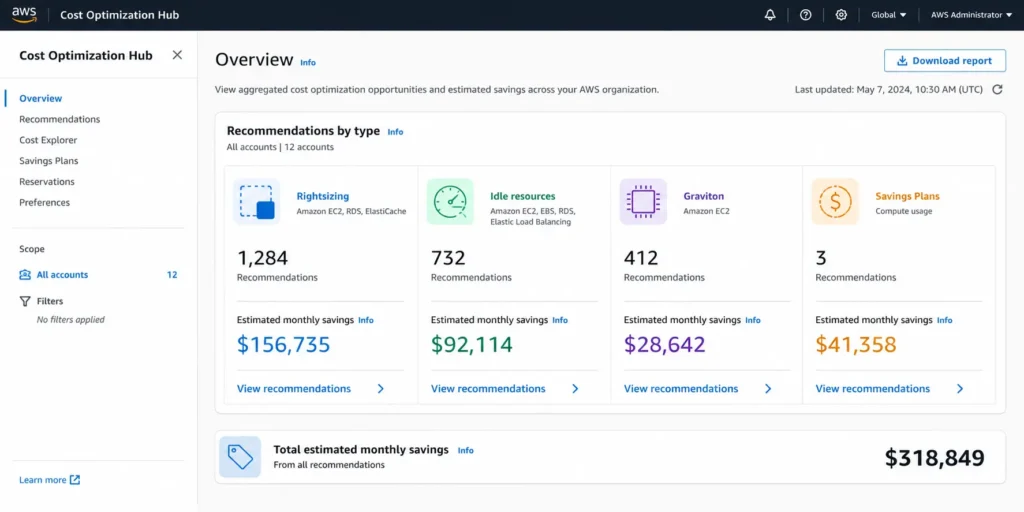Screen dimensions: 1024x512
Task: Open the Rightsizing title link
Action: pos(323,196)
